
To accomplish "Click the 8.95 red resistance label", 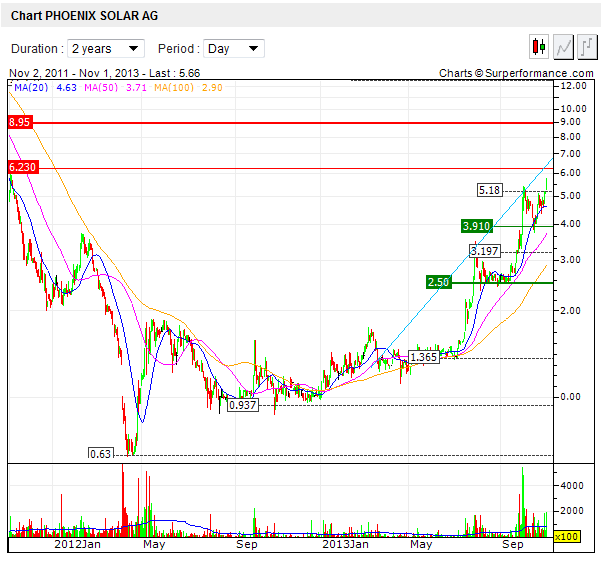I will [19, 122].
